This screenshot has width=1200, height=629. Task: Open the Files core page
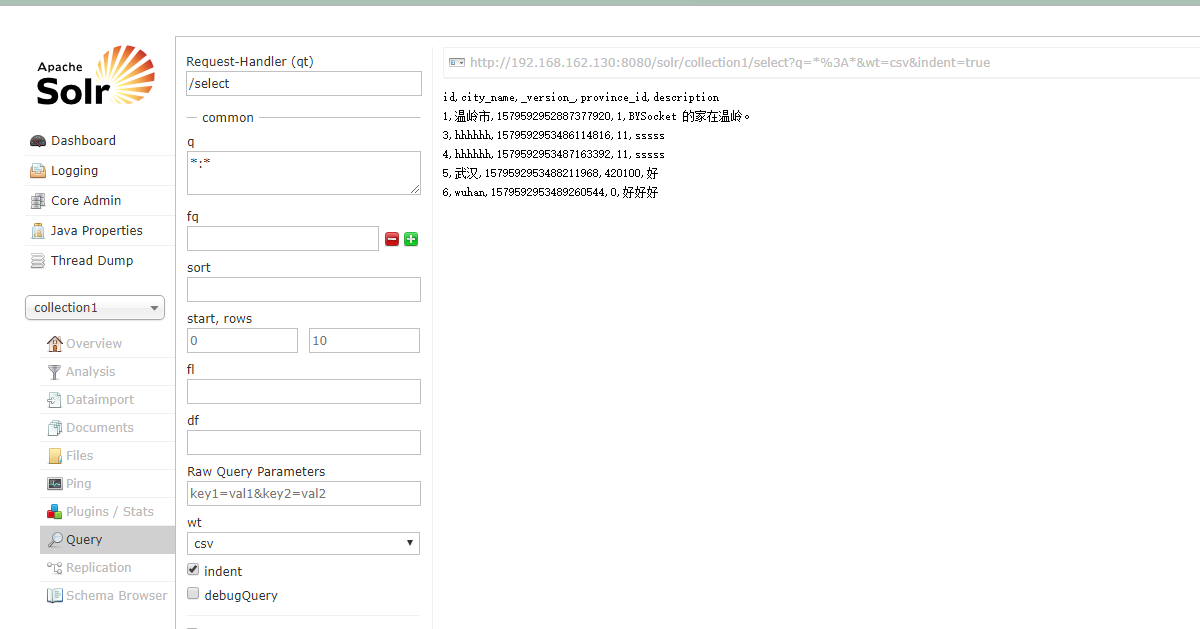coord(107,456)
